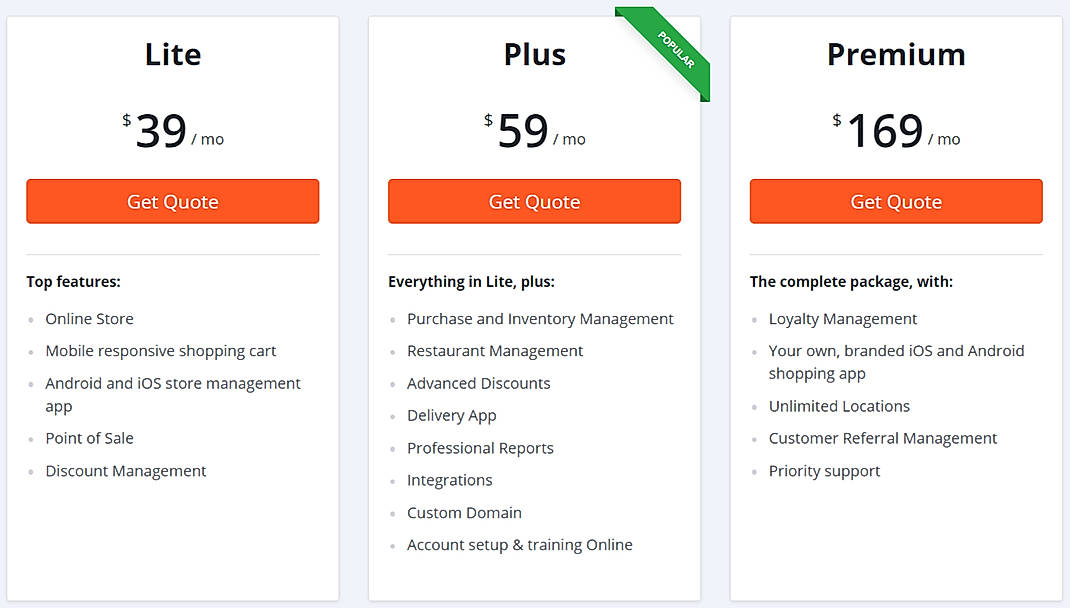
Task: Click the Get Quote button under Lite
Action: coord(172,201)
